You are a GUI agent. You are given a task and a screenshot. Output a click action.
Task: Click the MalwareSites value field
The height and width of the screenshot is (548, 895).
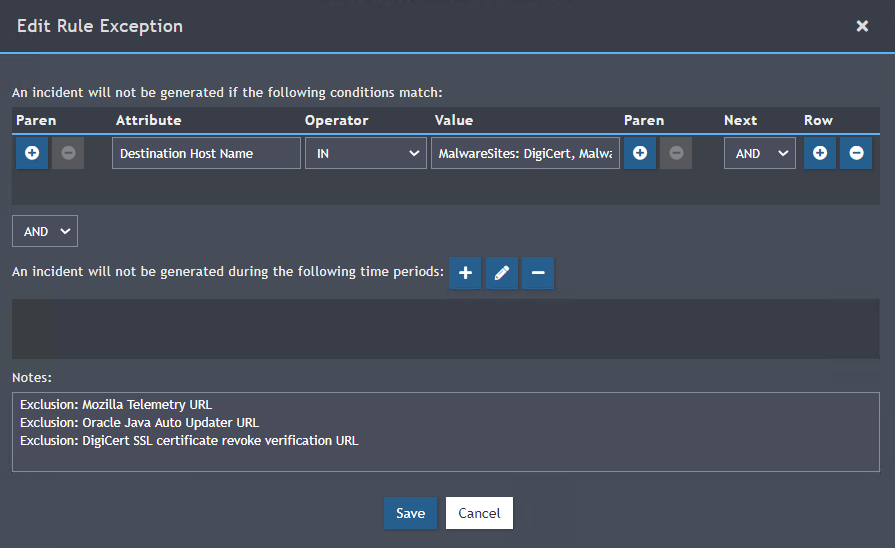(x=525, y=153)
